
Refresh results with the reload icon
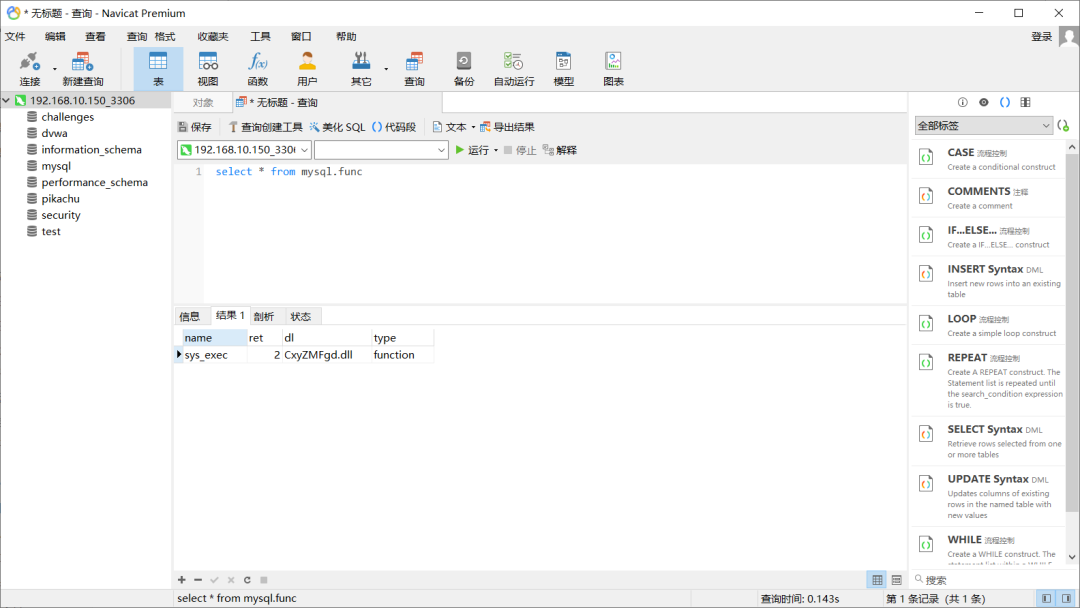pos(247,580)
